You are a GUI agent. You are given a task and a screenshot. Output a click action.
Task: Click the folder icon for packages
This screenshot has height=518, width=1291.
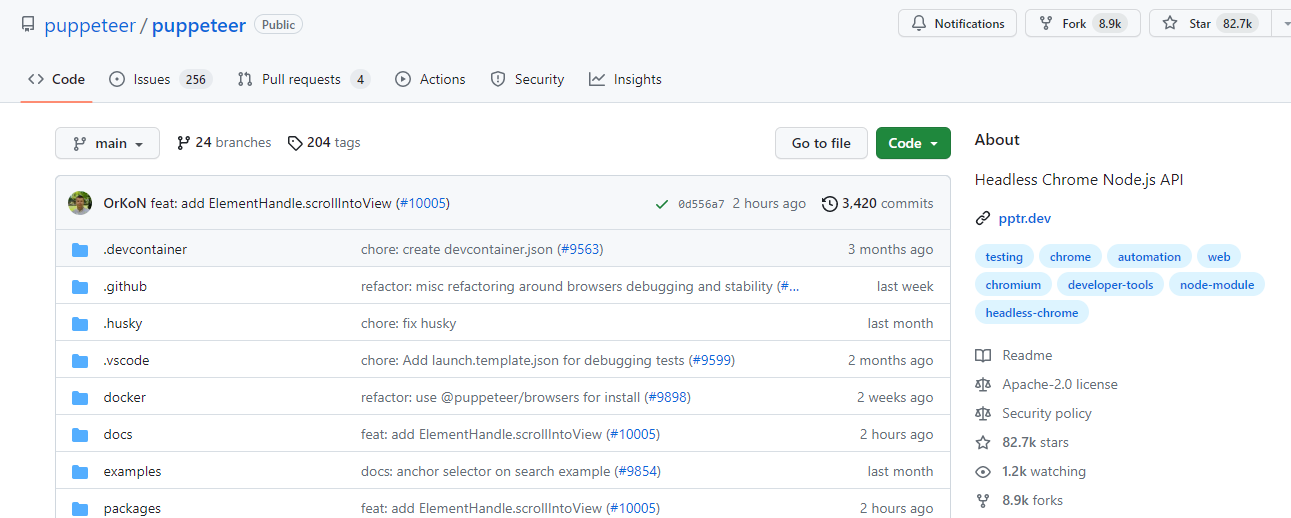pyautogui.click(x=80, y=509)
